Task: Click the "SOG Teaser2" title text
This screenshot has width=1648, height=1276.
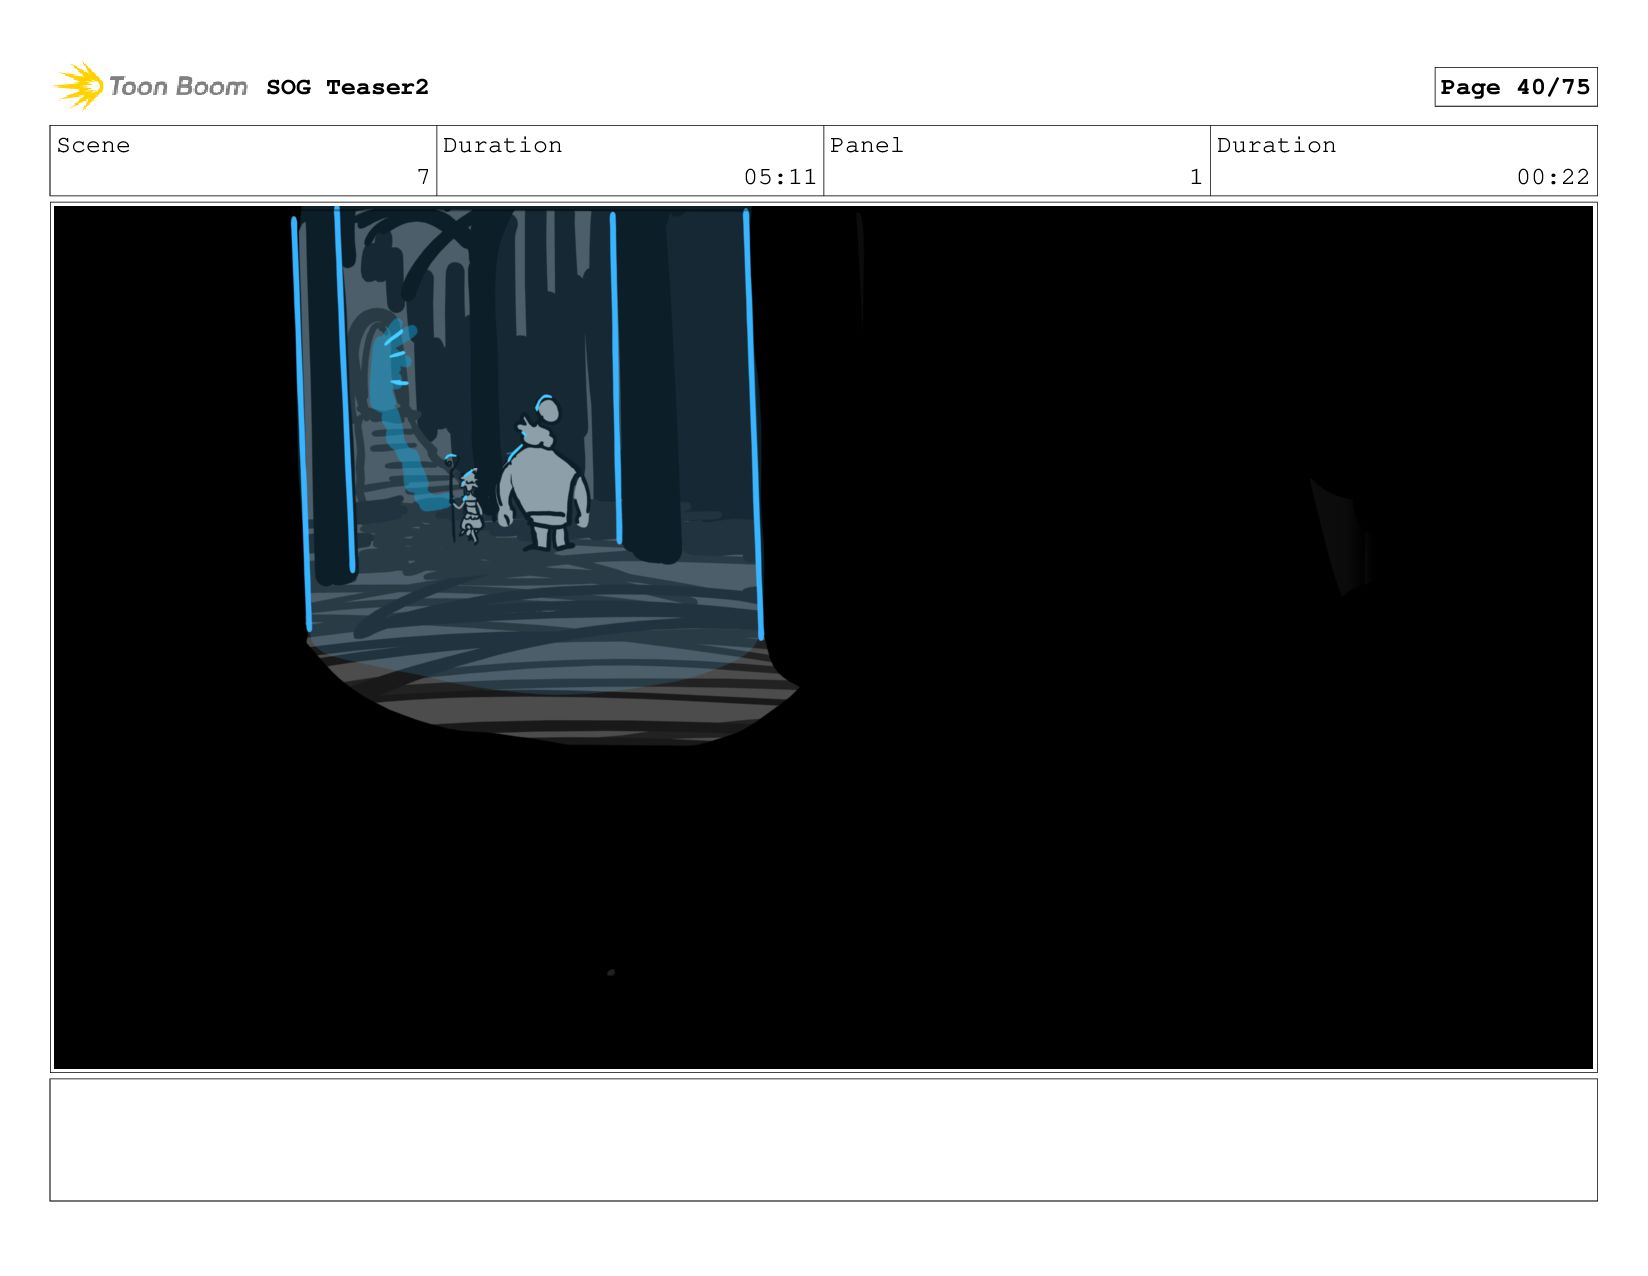Action: 347,87
